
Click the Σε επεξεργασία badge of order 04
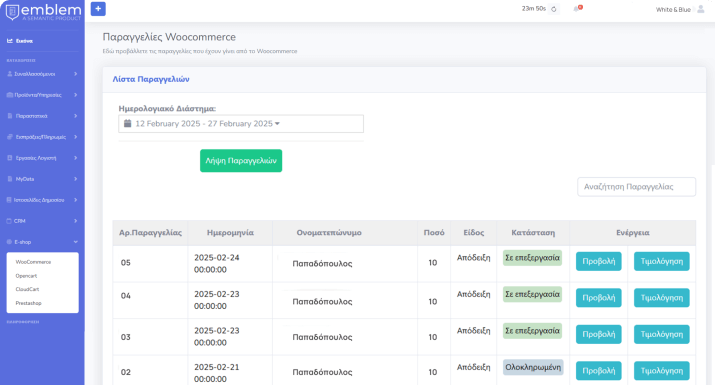click(532, 294)
